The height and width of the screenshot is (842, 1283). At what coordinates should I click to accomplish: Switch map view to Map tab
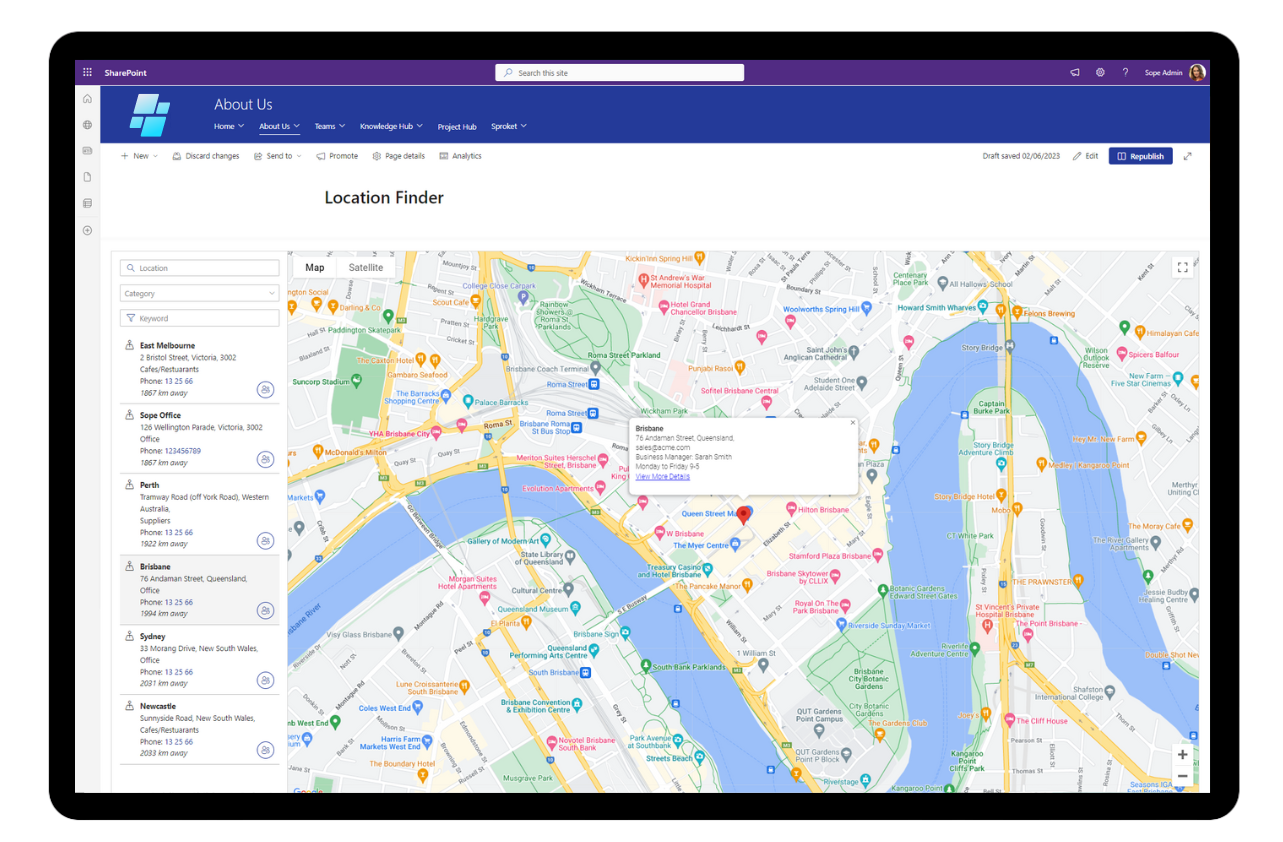pyautogui.click(x=314, y=267)
